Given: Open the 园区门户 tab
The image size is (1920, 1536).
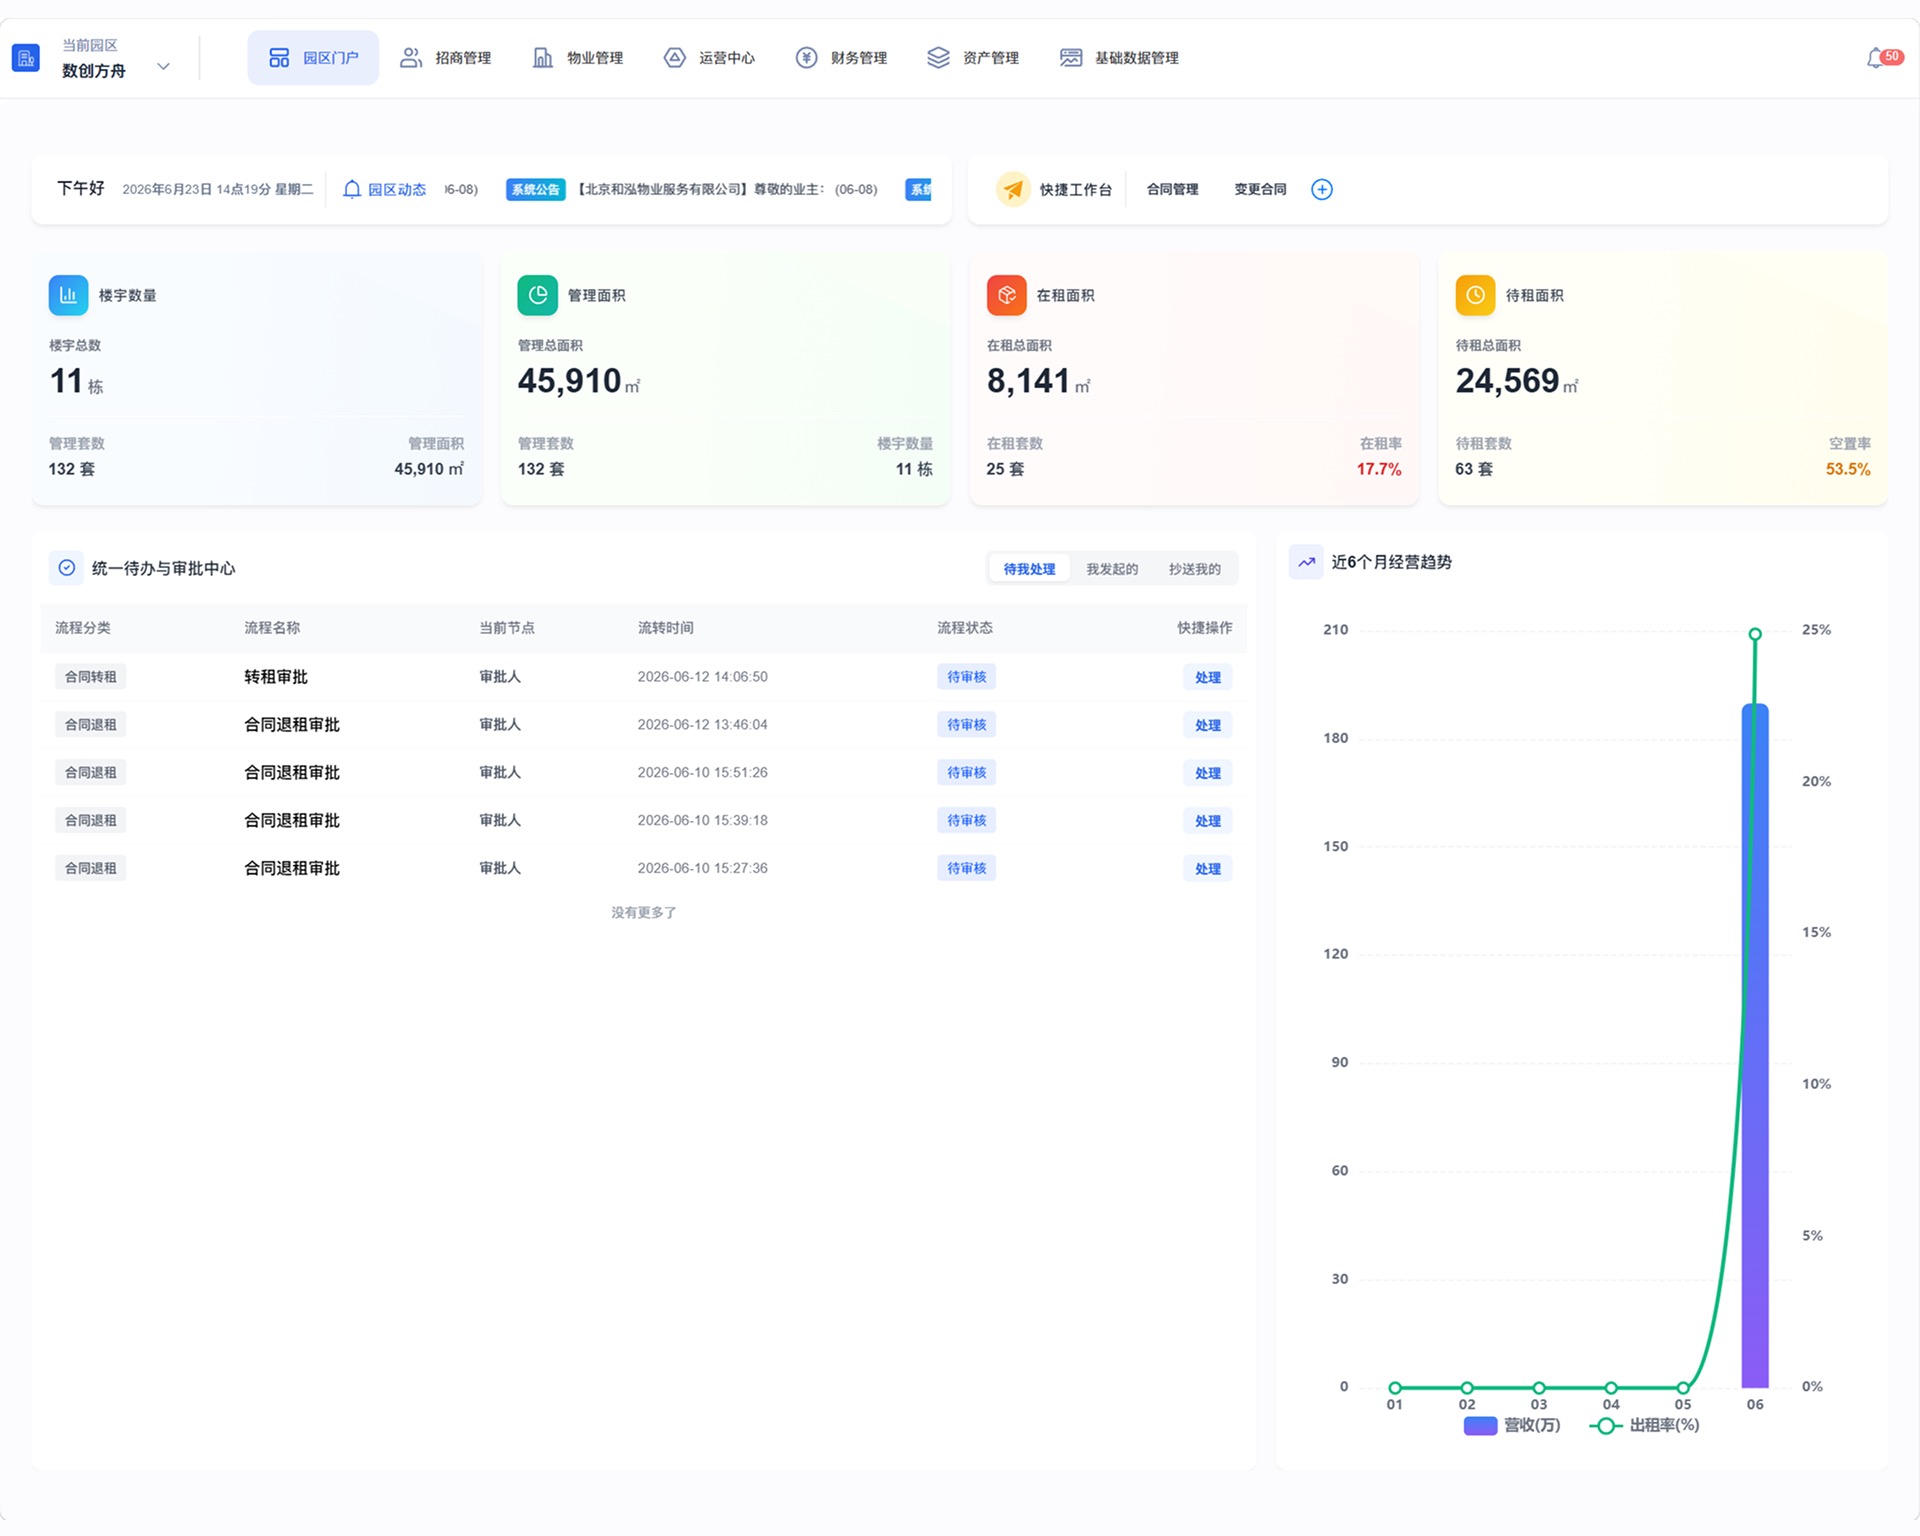Looking at the screenshot, I should coord(313,58).
